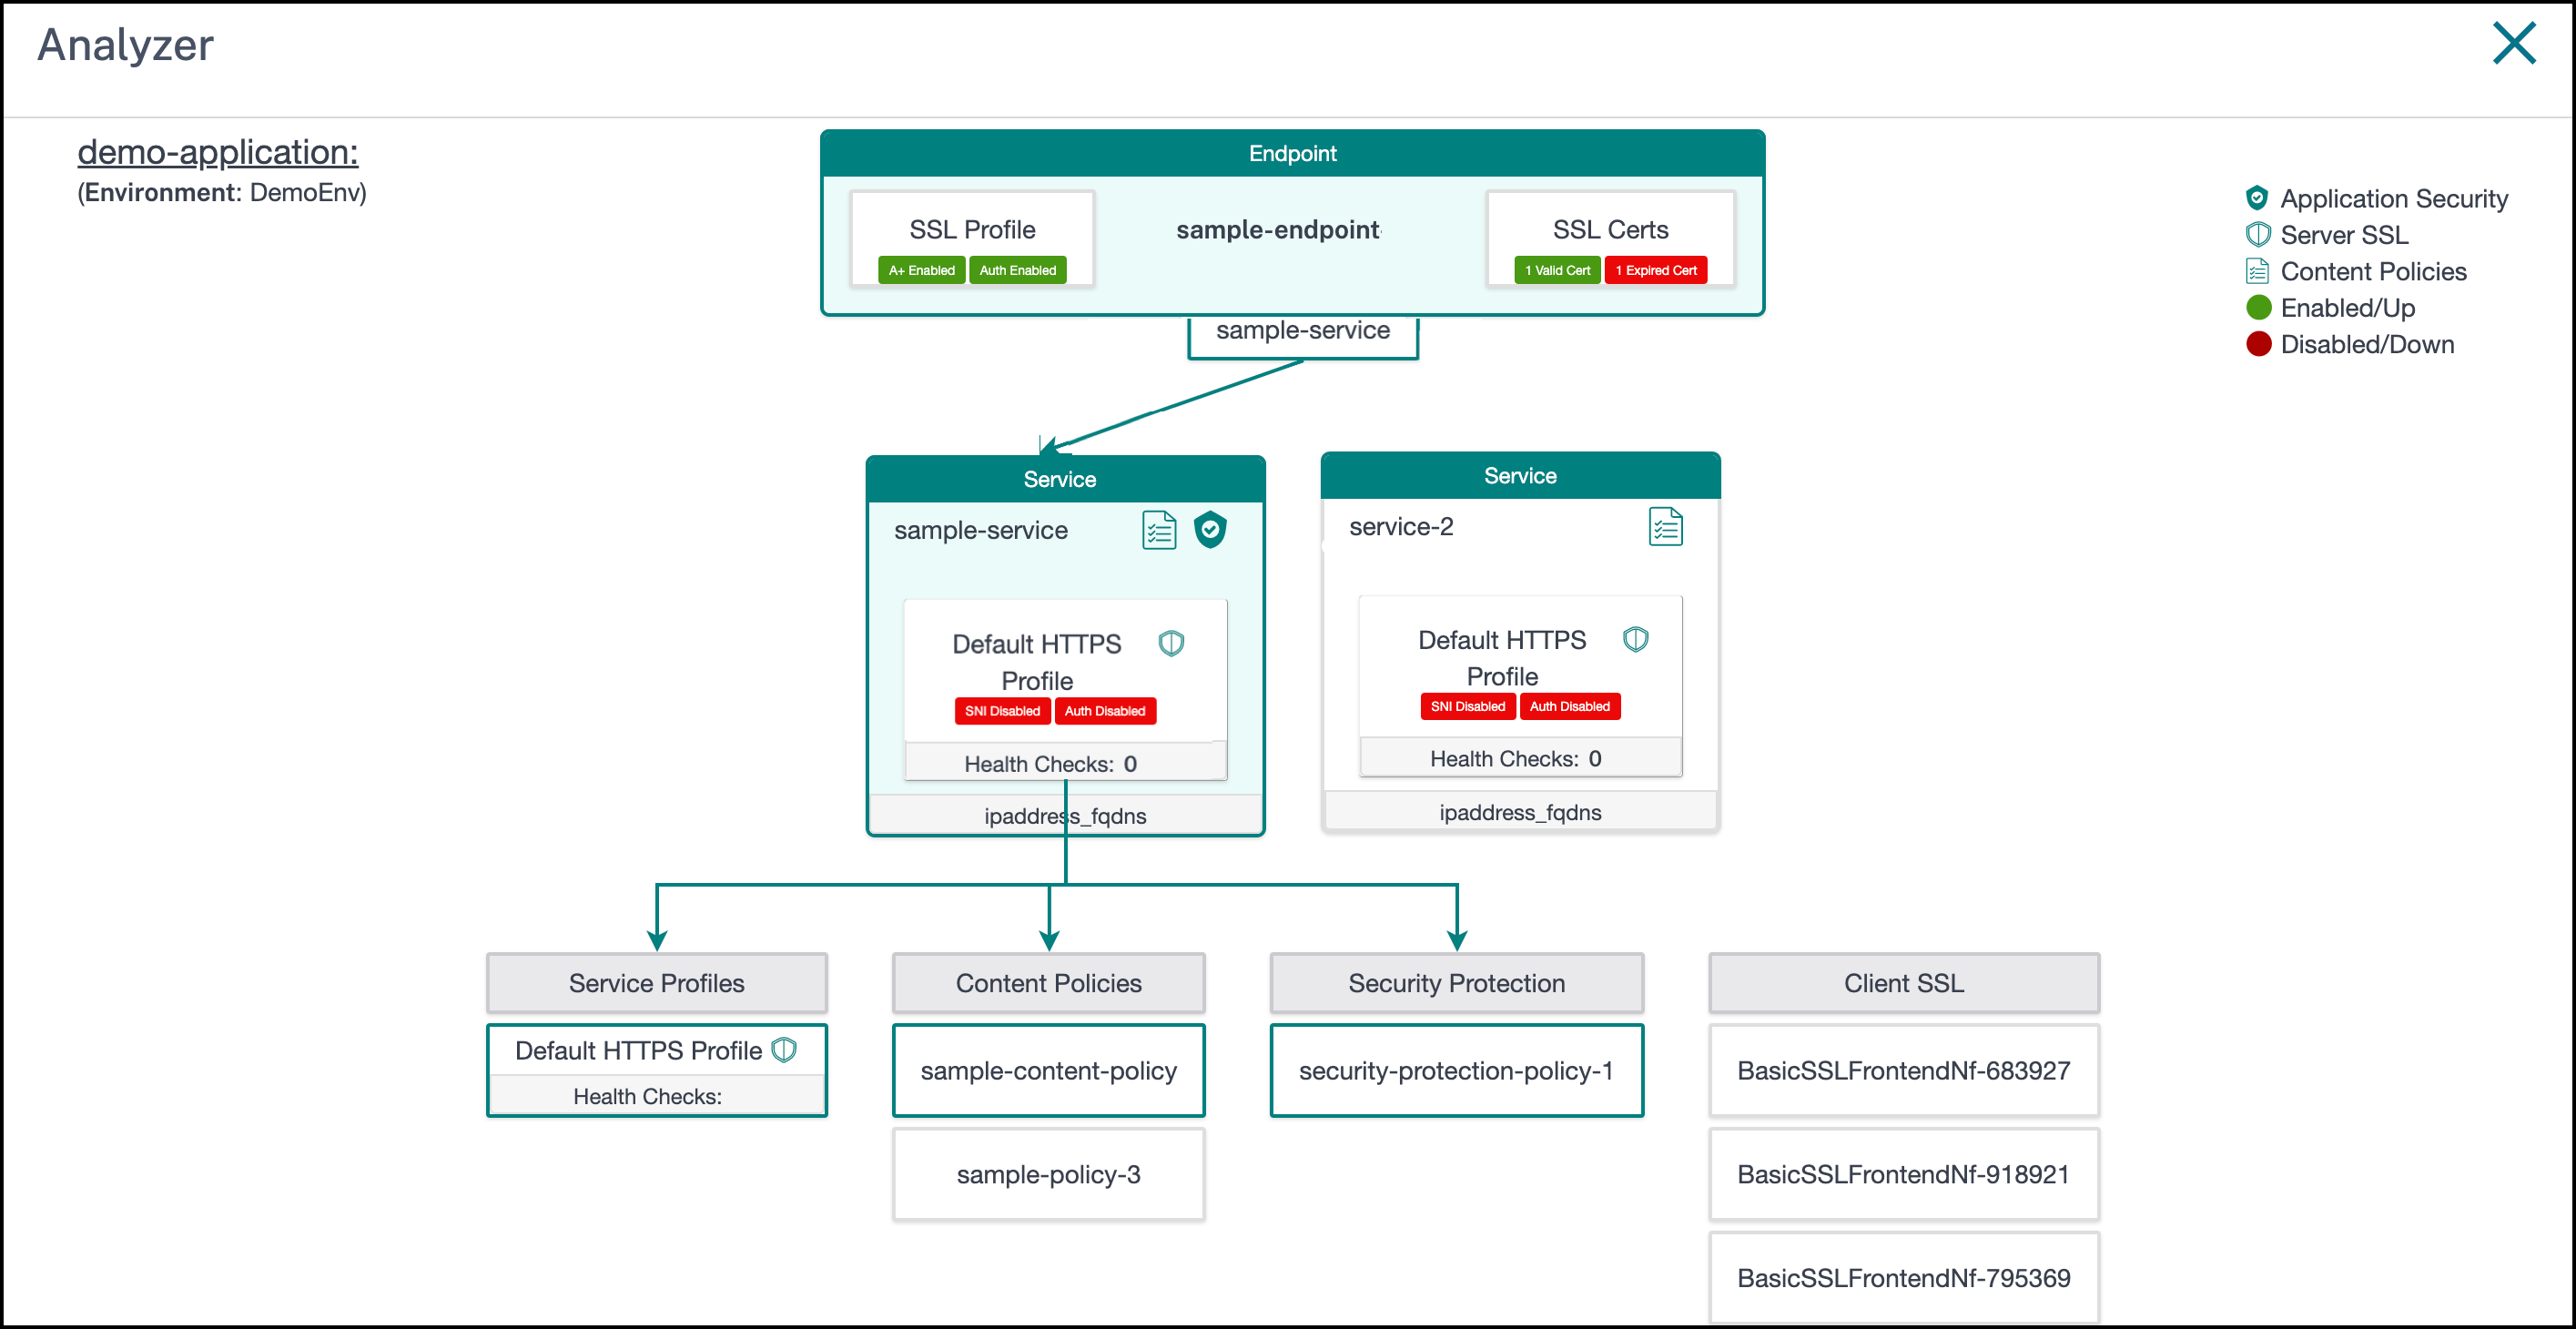Select Auth Disabled badge in sample-service
Image resolution: width=2576 pixels, height=1329 pixels.
click(1104, 711)
